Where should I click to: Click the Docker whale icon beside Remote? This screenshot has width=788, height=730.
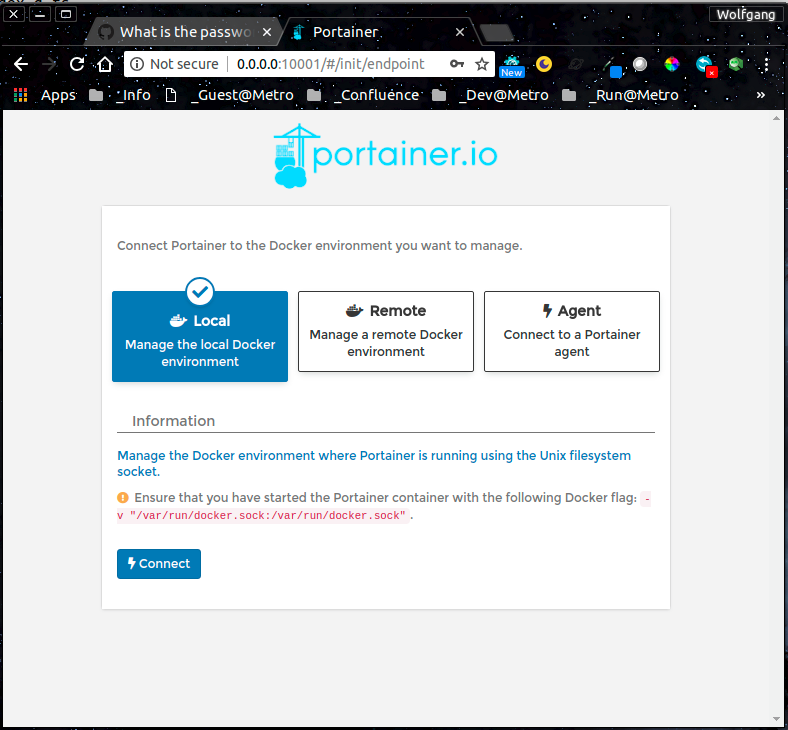[354, 310]
